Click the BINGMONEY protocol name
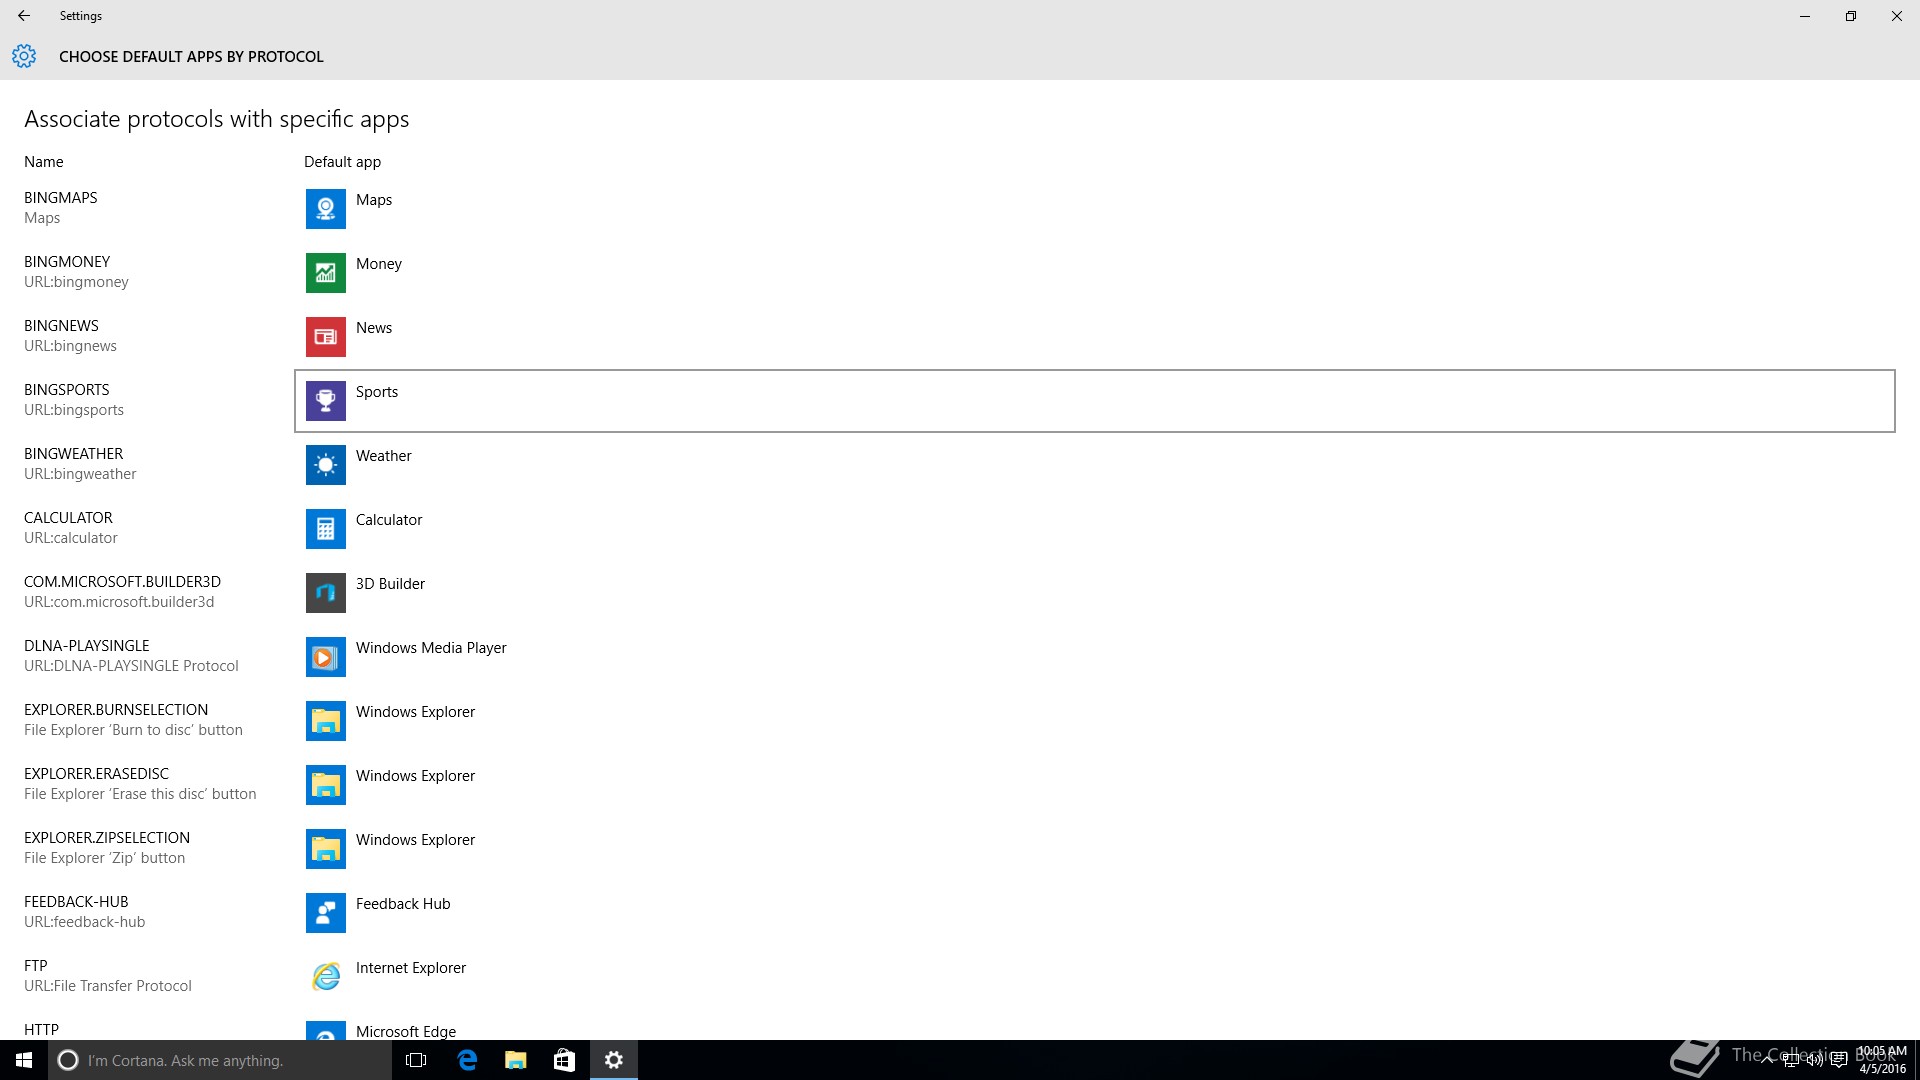Image resolution: width=1920 pixels, height=1080 pixels. [67, 262]
